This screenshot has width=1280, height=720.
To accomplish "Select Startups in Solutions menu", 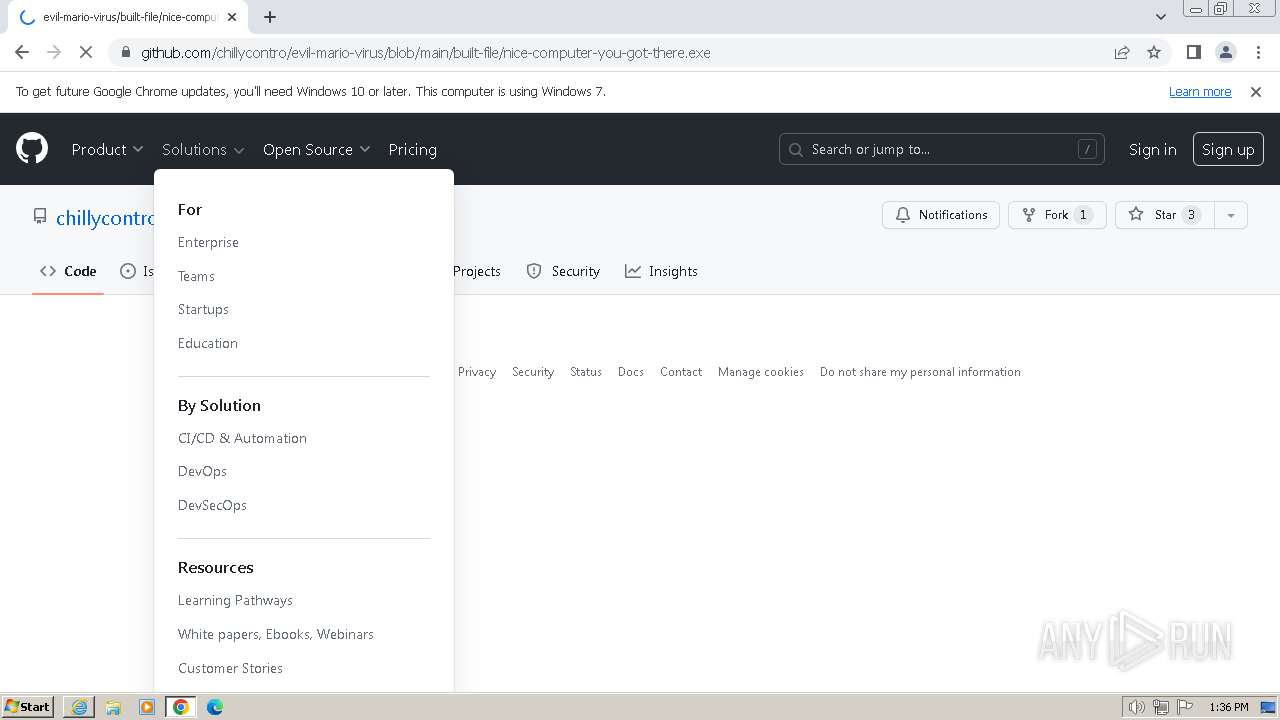I will tap(203, 309).
